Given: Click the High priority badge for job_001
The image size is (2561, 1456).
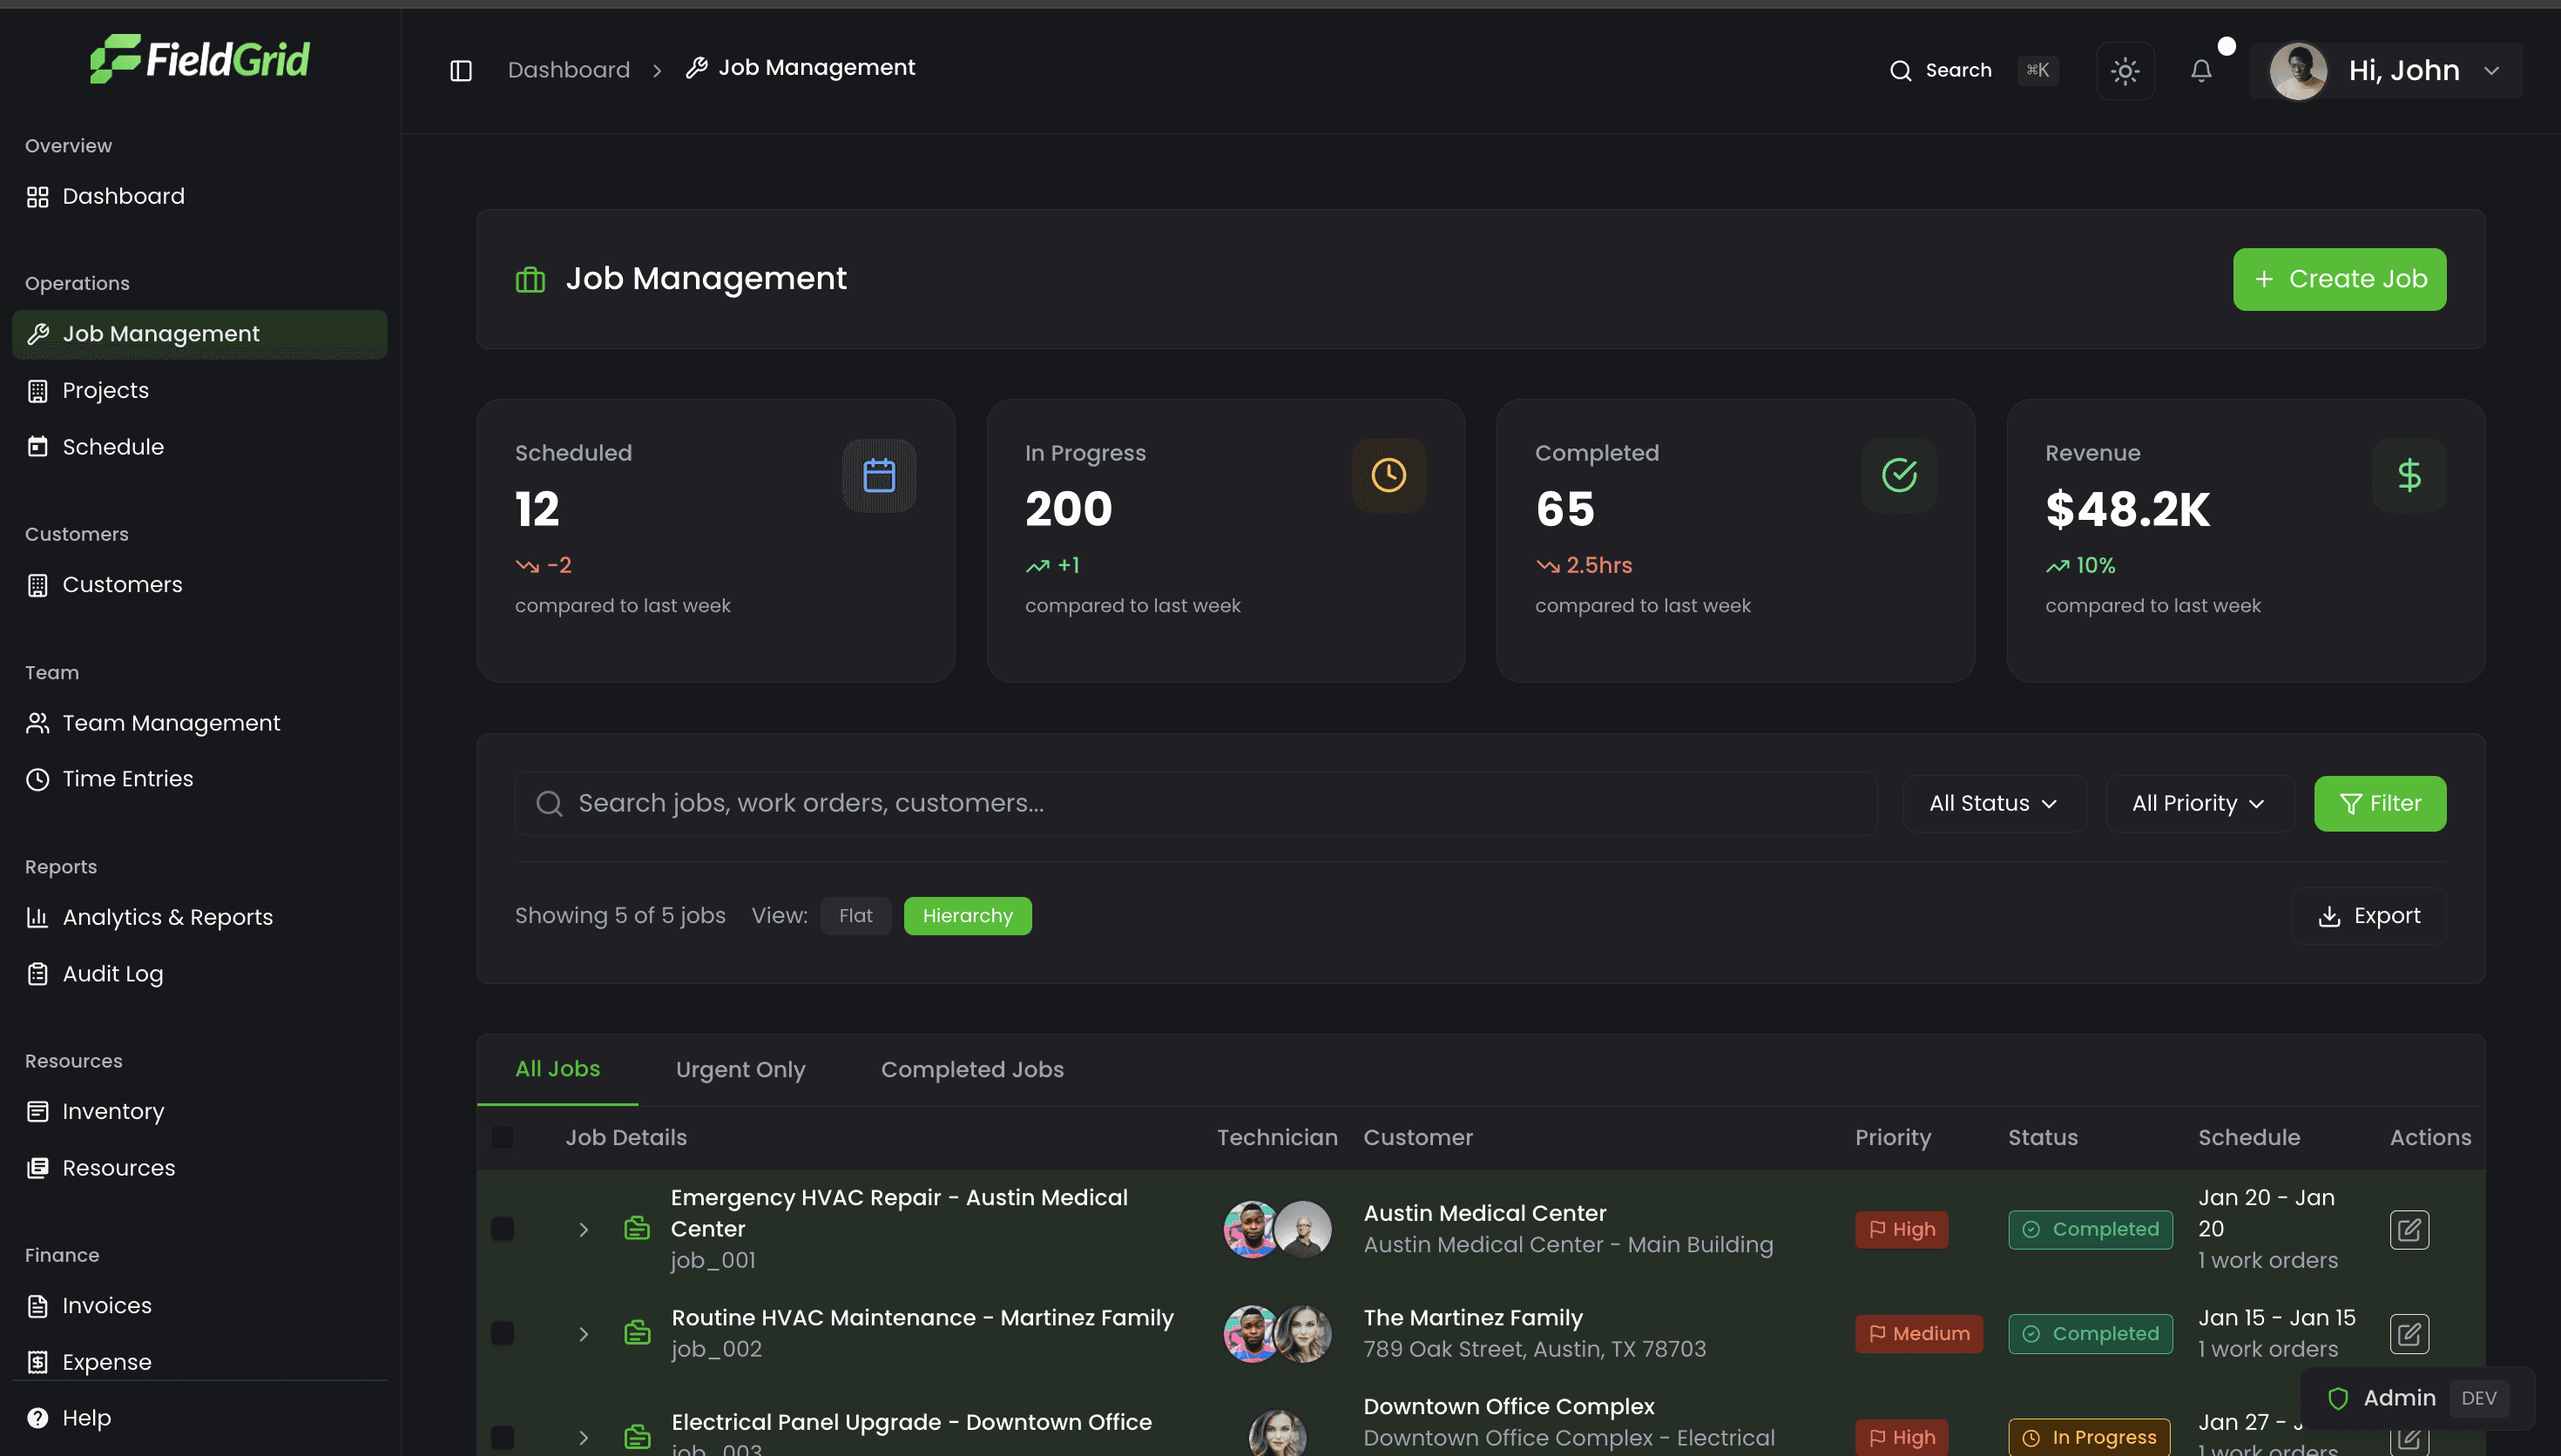Looking at the screenshot, I should tap(1901, 1229).
